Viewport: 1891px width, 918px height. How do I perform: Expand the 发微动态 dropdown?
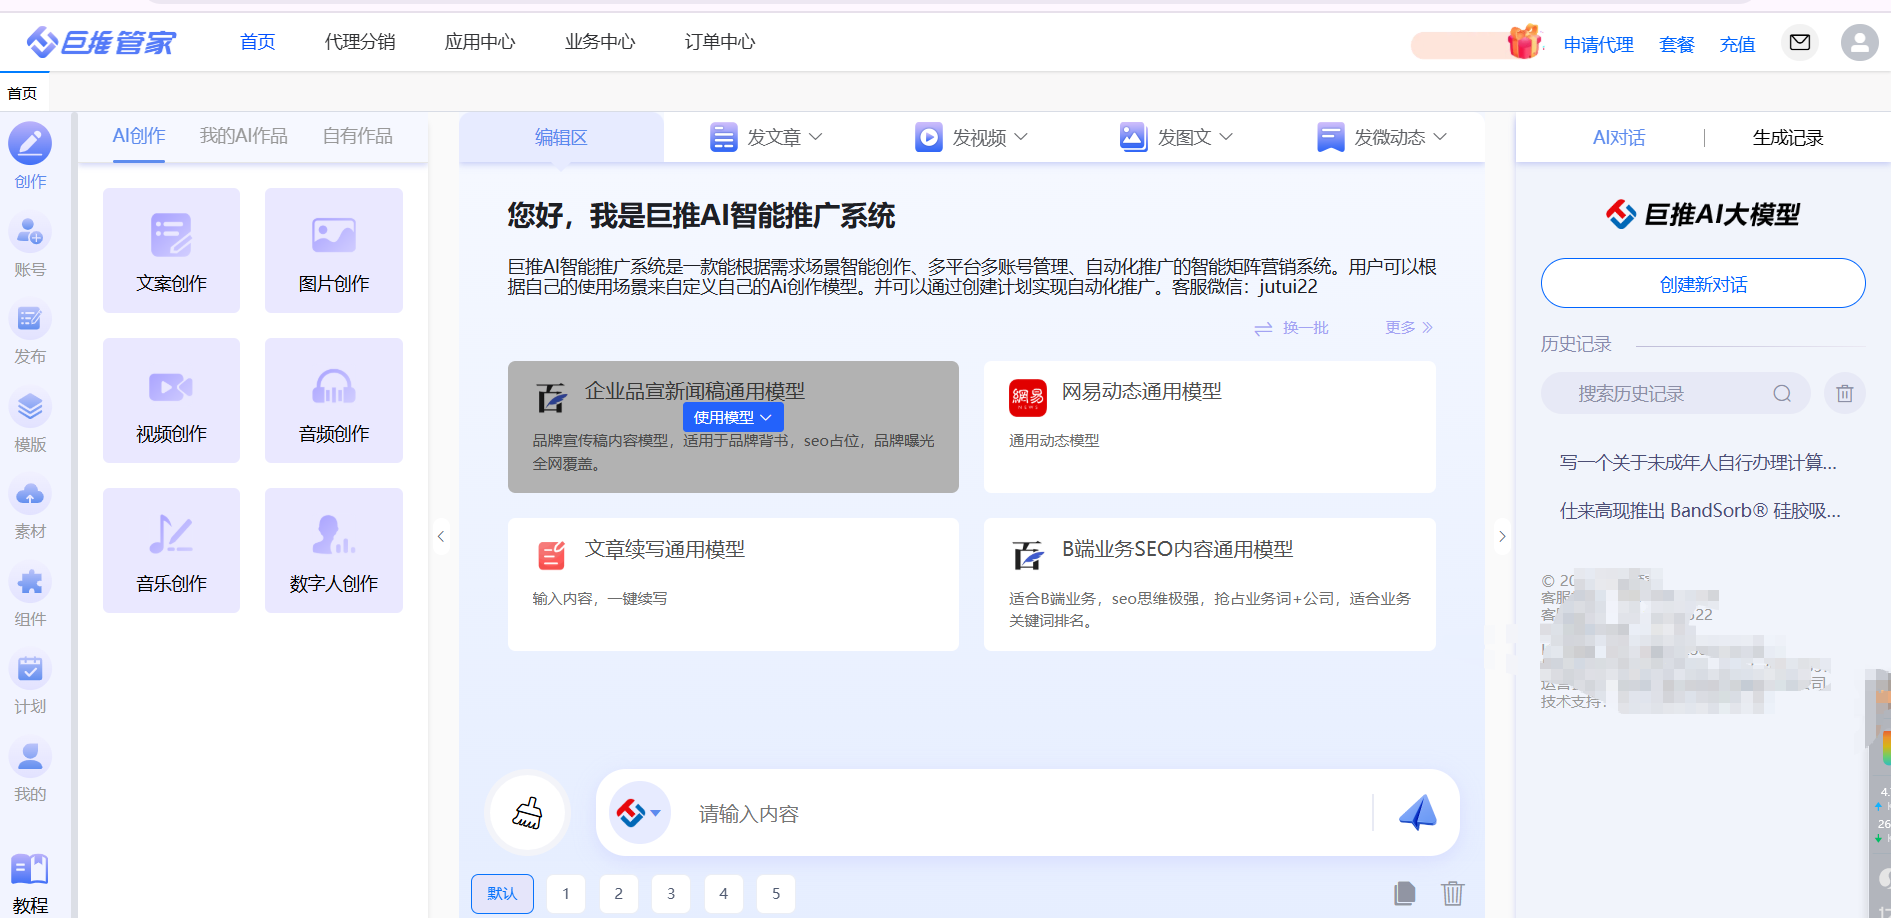(x=1382, y=137)
